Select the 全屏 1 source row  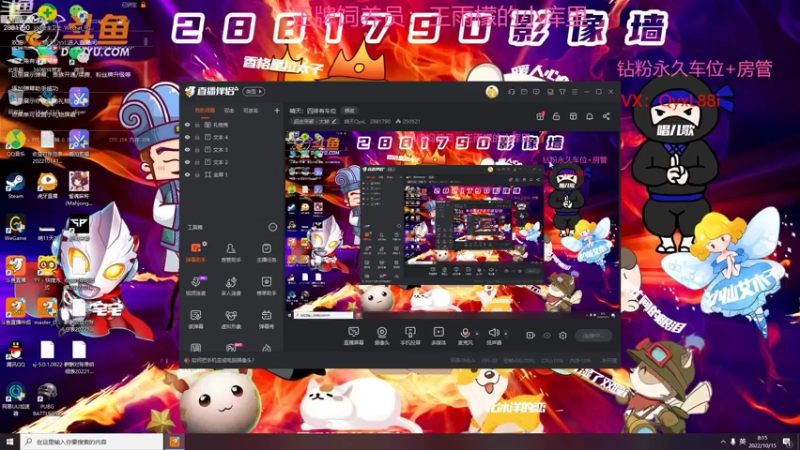pos(232,174)
